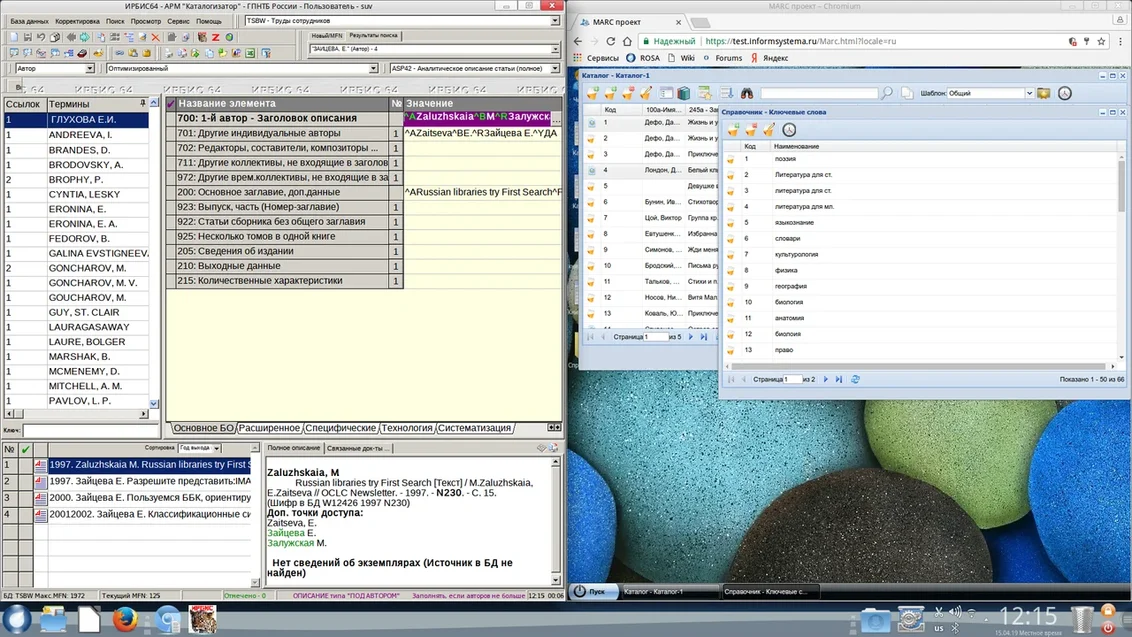Click the red X delete record icon

coord(155,37)
